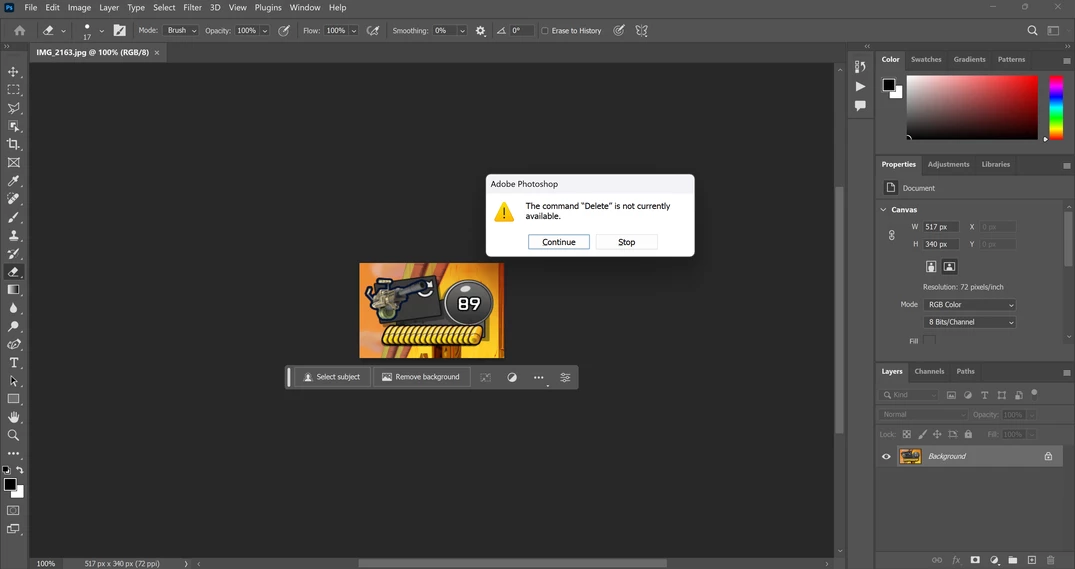Click the canvas width input field
Image resolution: width=1075 pixels, height=569 pixels.
(940, 227)
